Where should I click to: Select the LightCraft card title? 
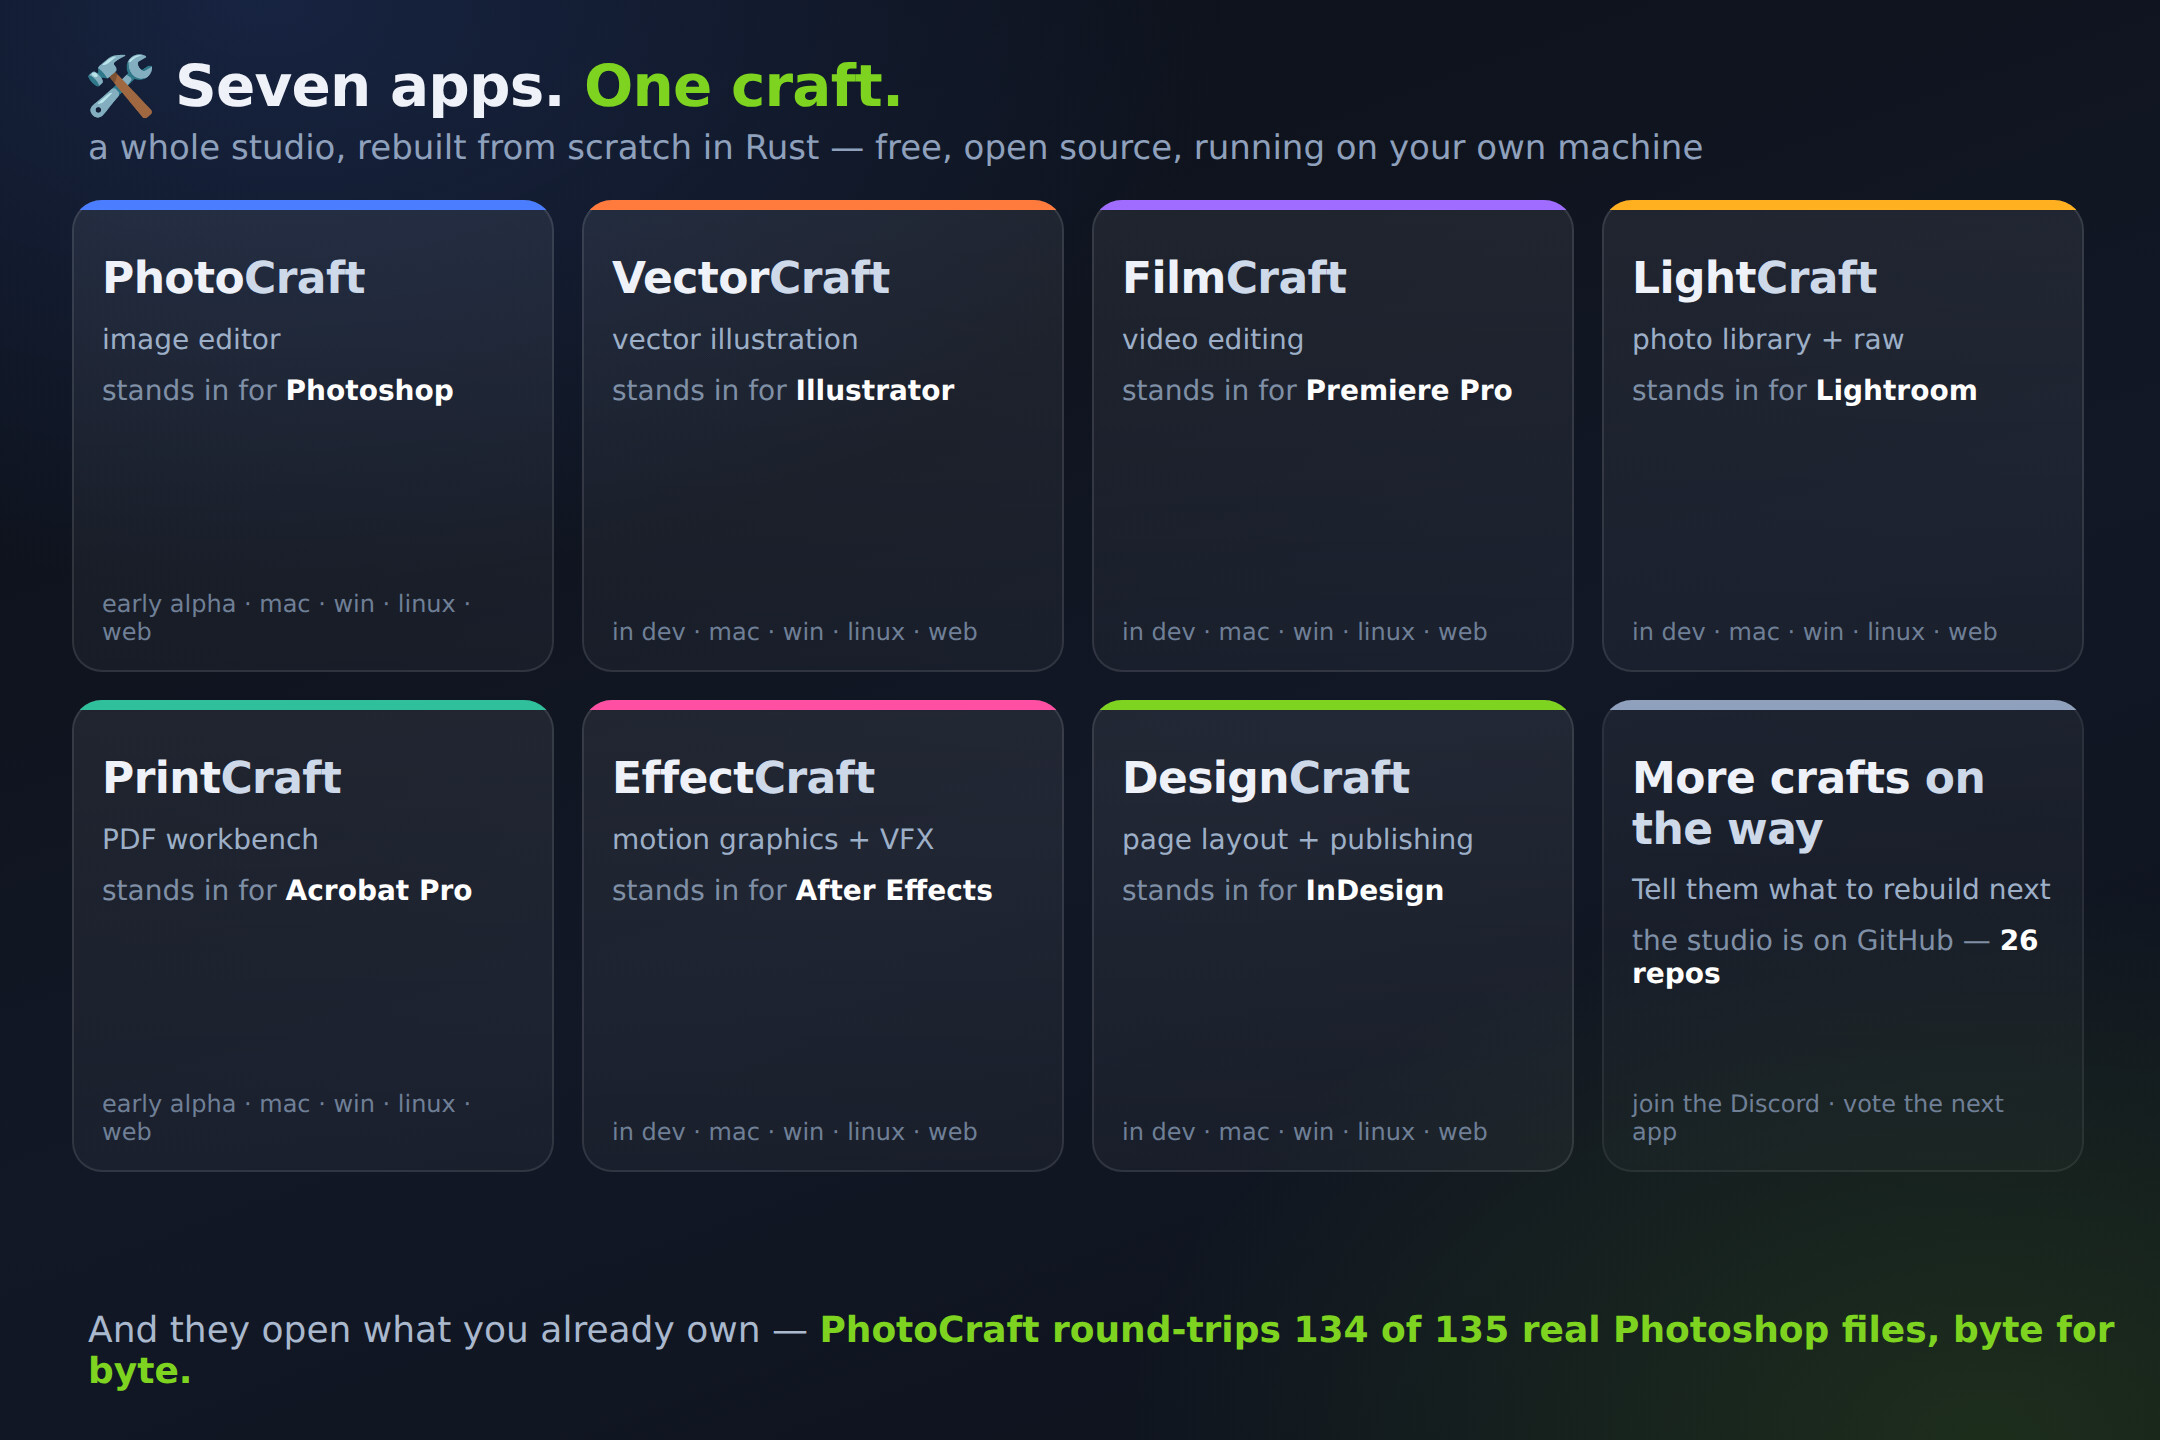(x=1755, y=278)
